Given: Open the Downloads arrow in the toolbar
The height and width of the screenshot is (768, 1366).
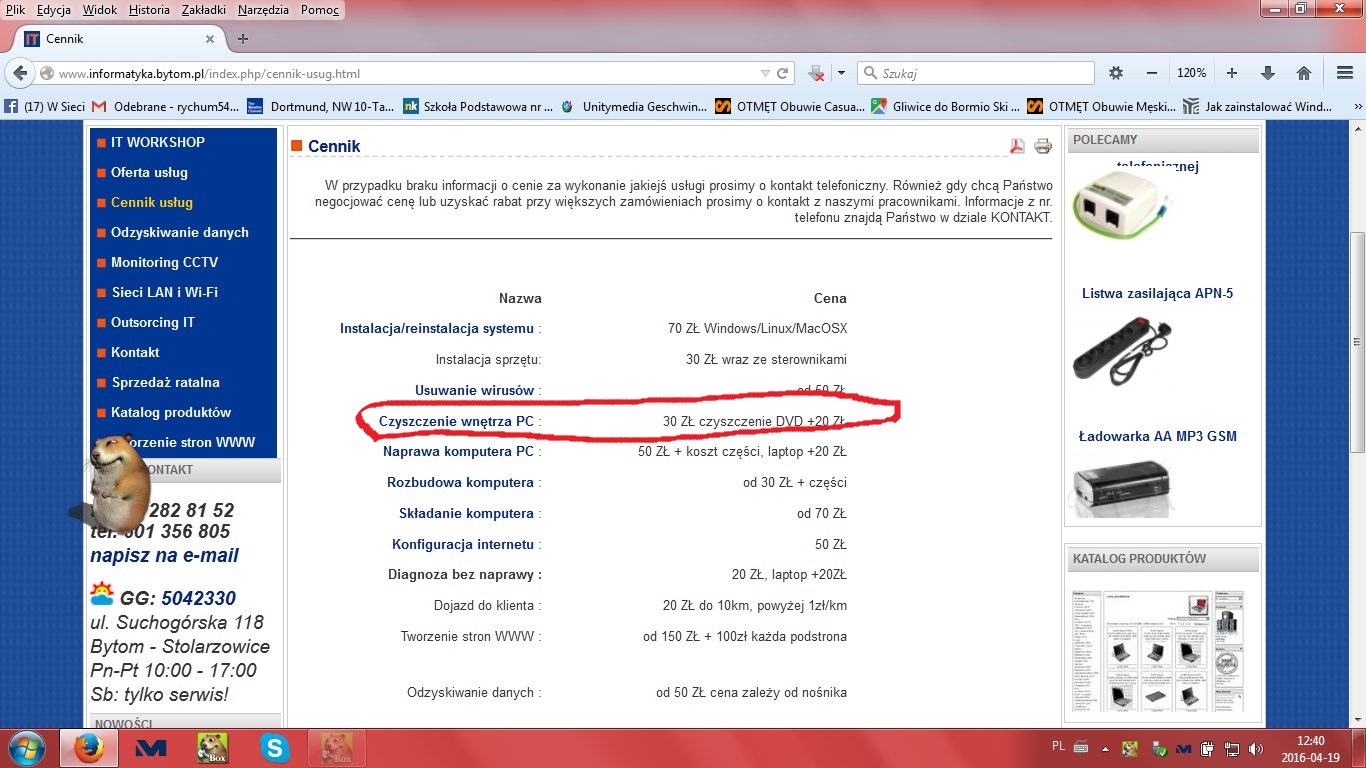Looking at the screenshot, I should pyautogui.click(x=1268, y=73).
